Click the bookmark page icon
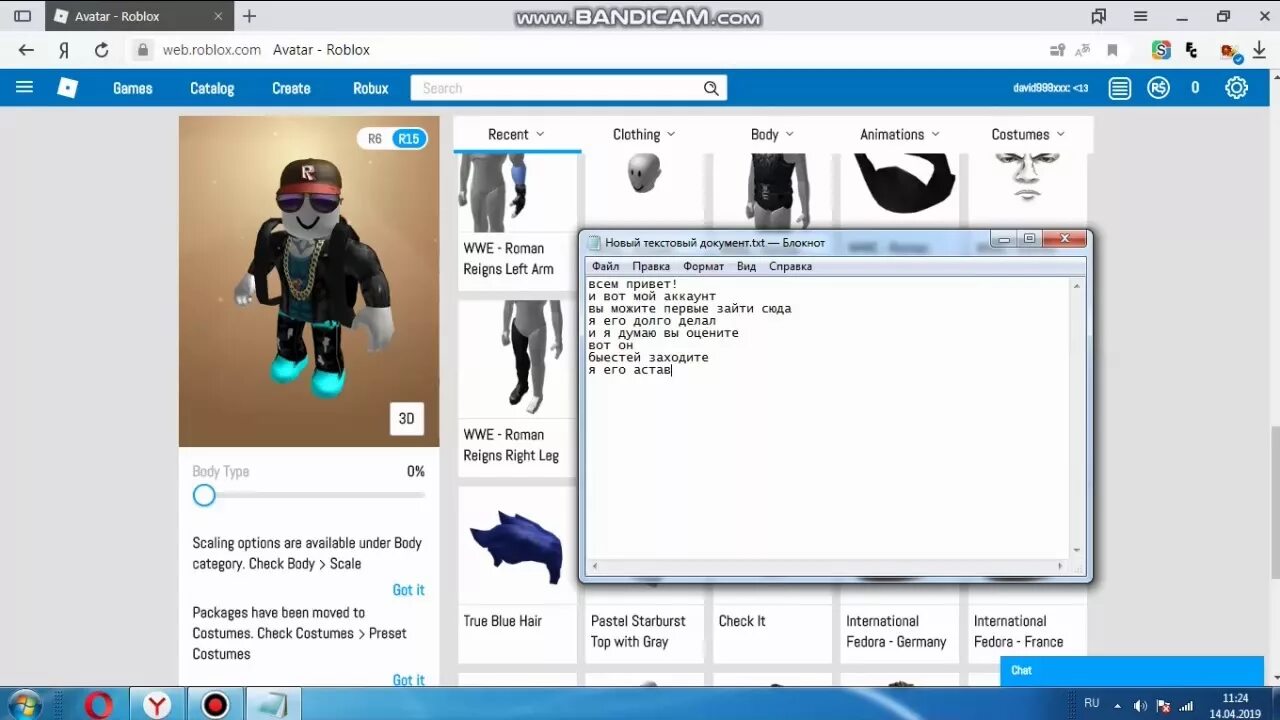1280x720 pixels. 1111,50
